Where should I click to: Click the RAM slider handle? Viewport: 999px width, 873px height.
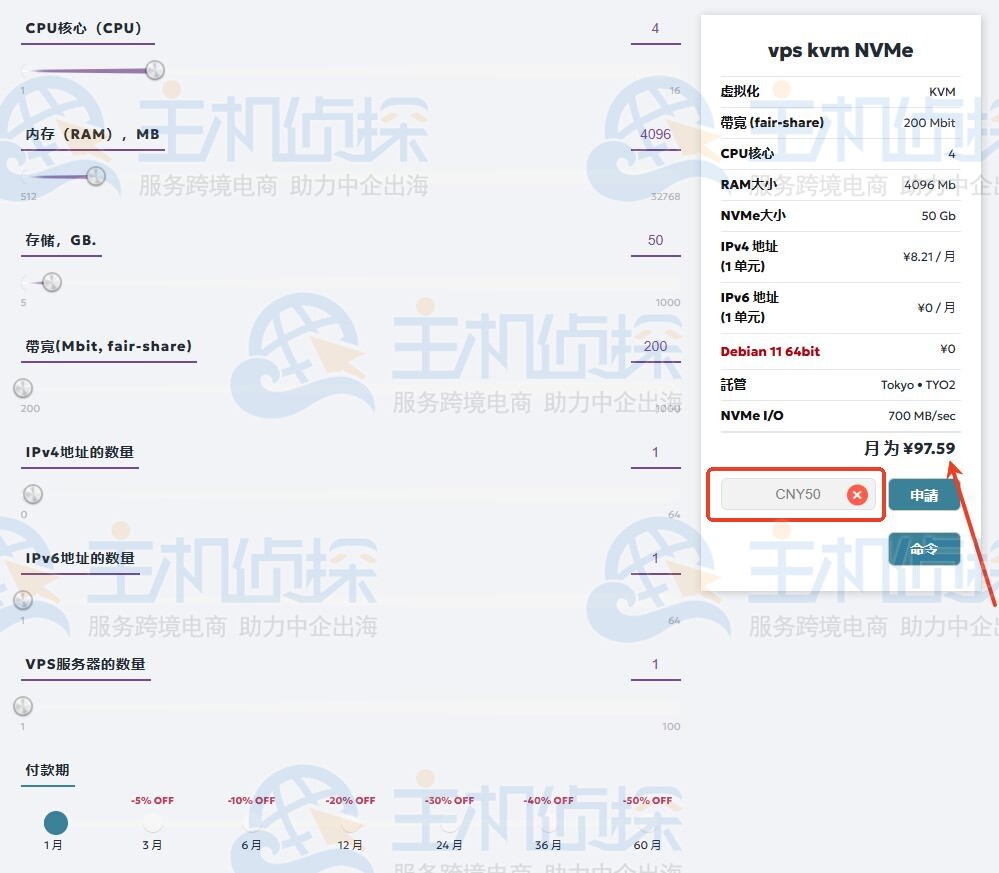pos(96,176)
